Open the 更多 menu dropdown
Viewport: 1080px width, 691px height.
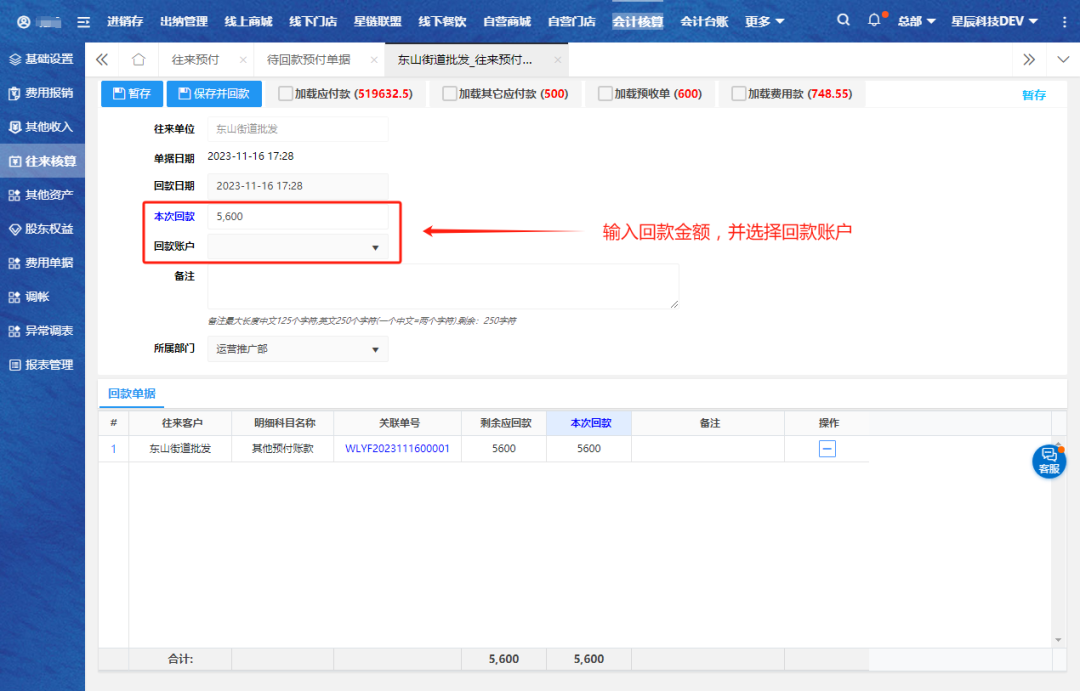765,21
